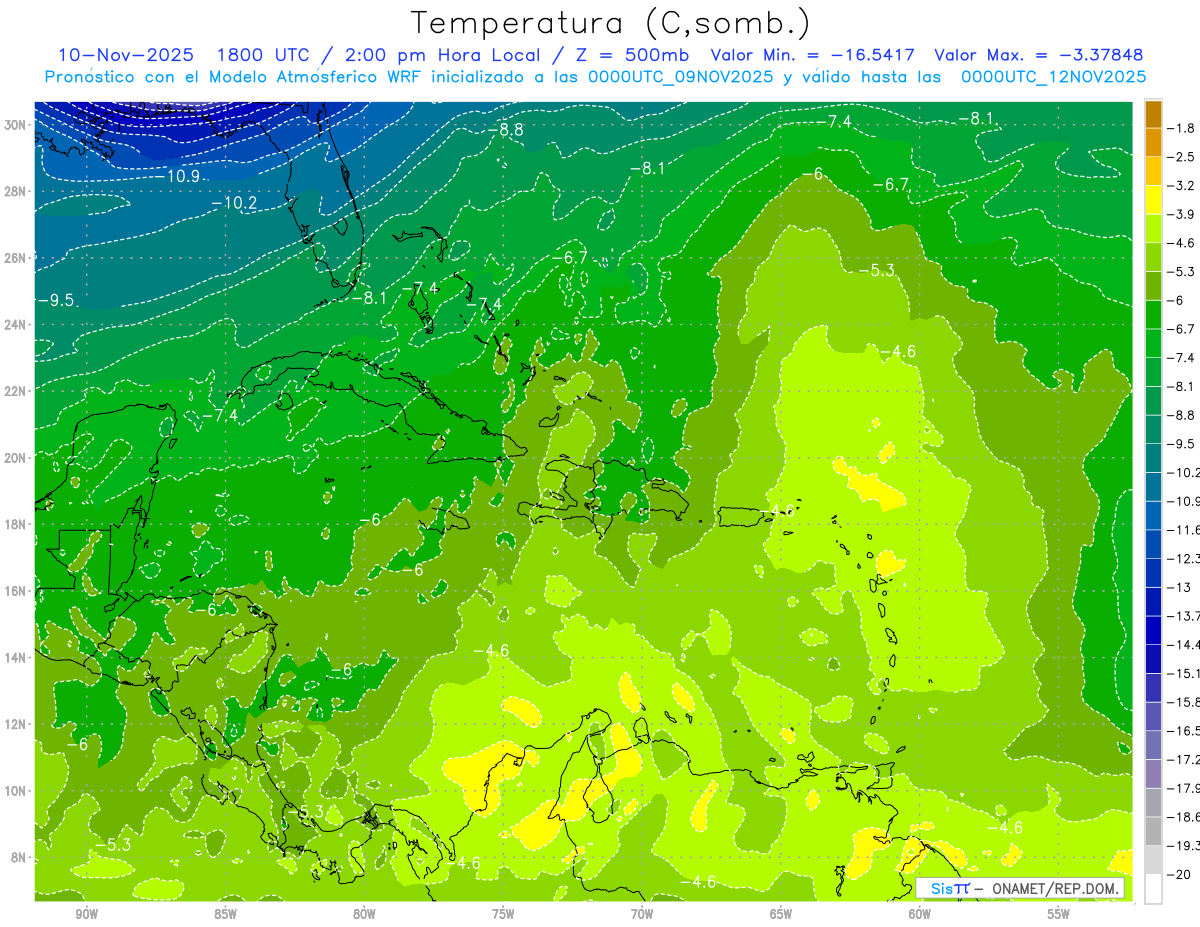1200x927 pixels.
Task: Click the '0000UTC_12NOV2025' valid-until time
Action: 1053,77
